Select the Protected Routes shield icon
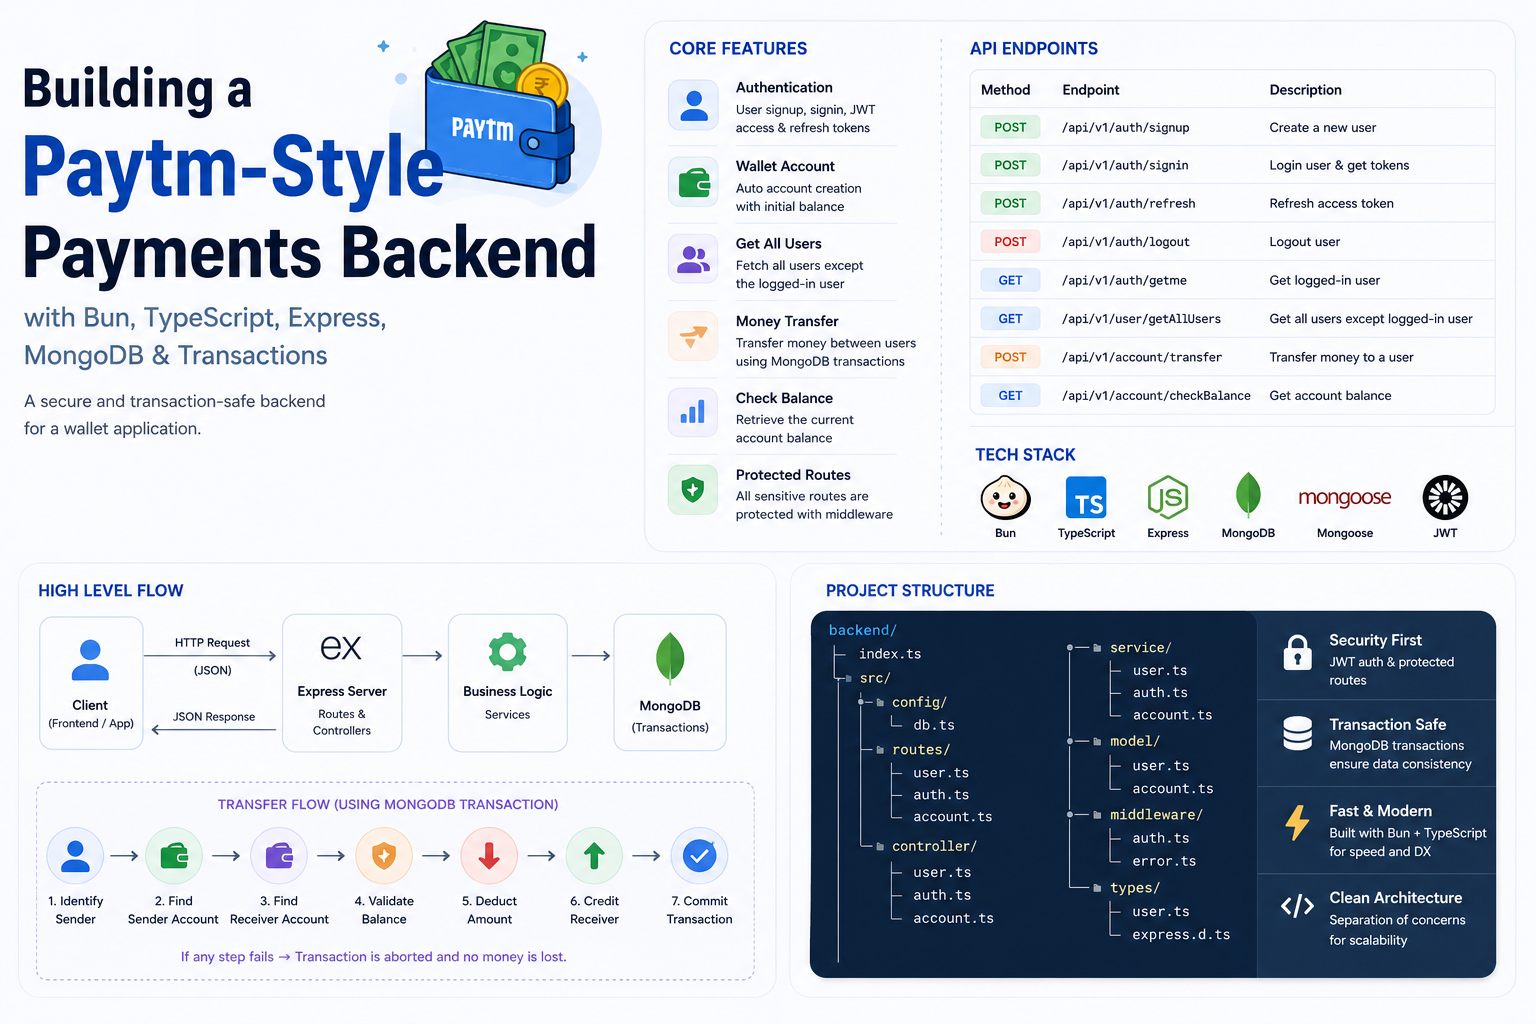This screenshot has height=1024, width=1536. [693, 489]
